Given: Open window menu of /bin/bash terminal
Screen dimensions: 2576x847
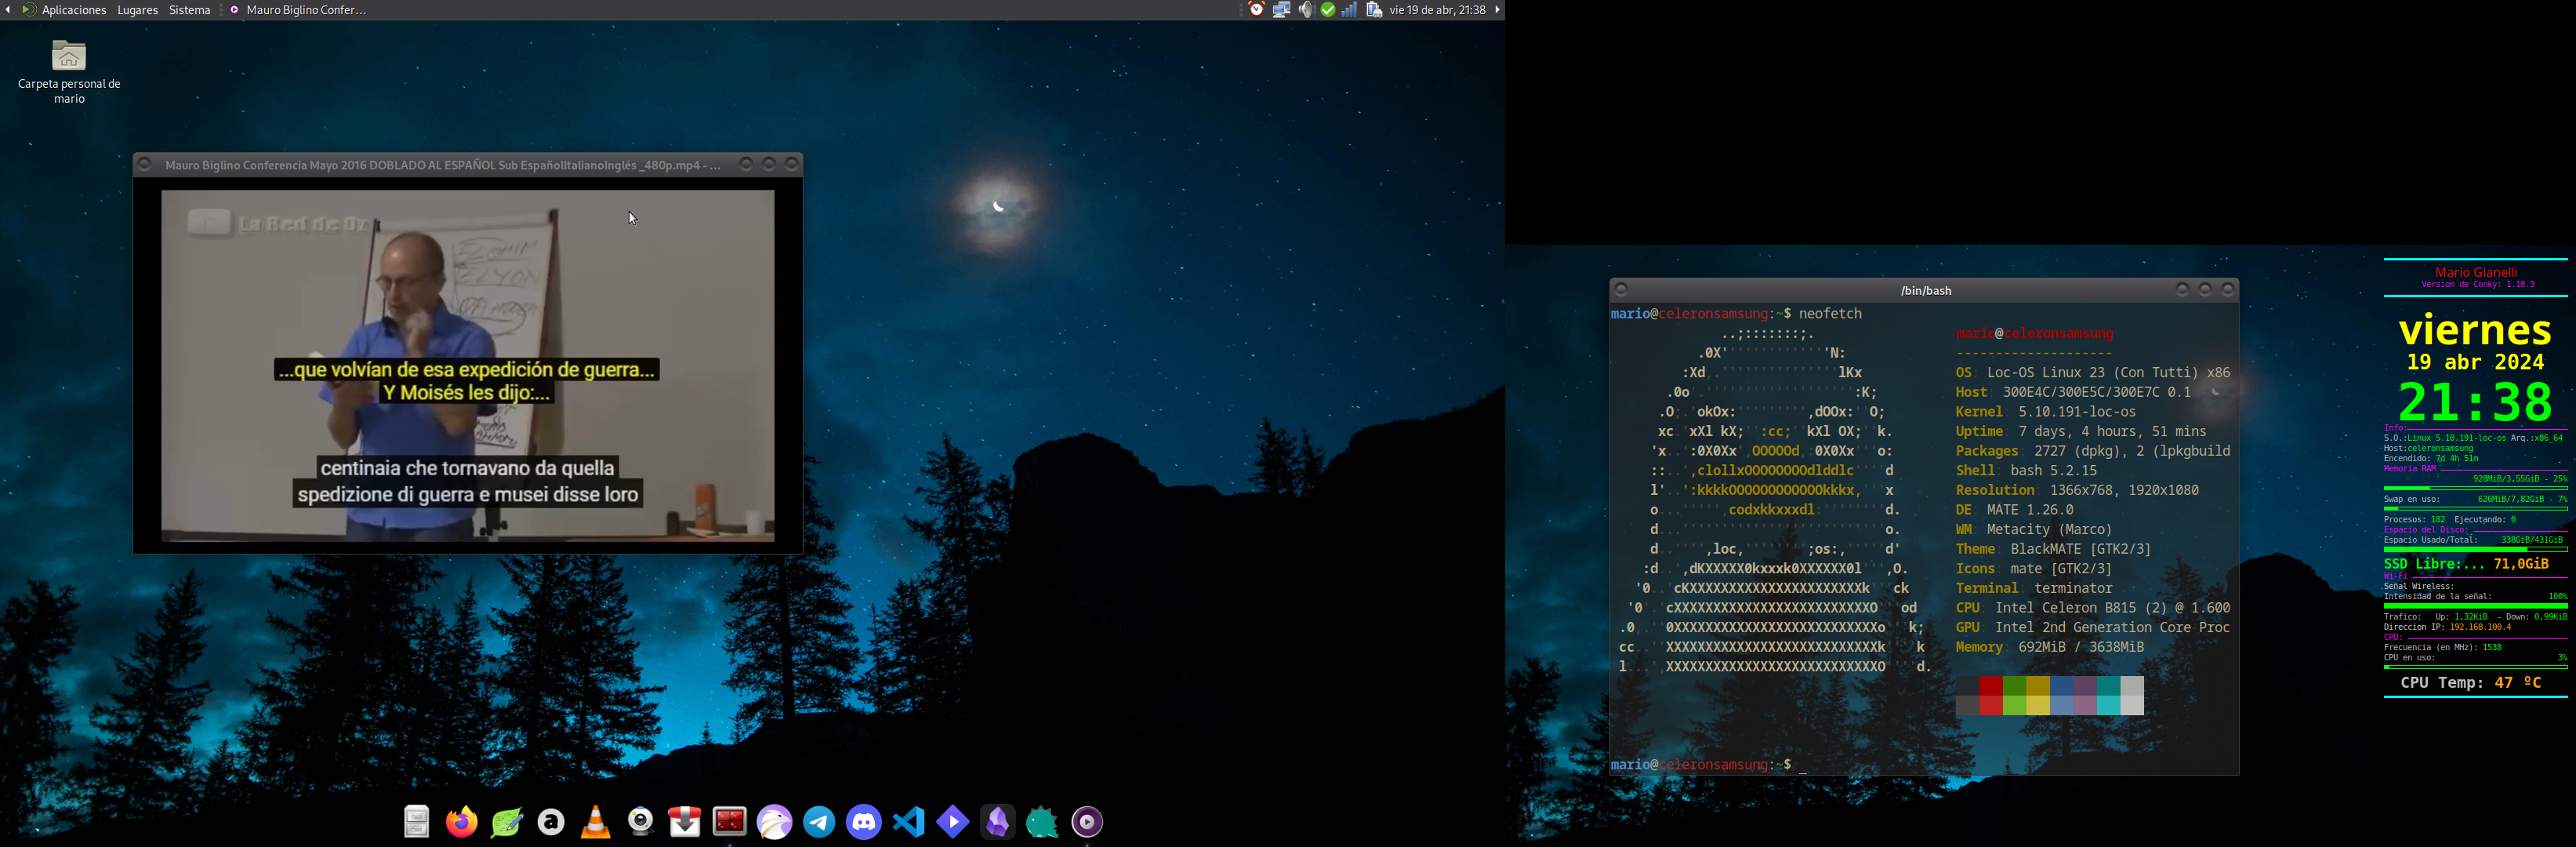Looking at the screenshot, I should coord(1621,290).
